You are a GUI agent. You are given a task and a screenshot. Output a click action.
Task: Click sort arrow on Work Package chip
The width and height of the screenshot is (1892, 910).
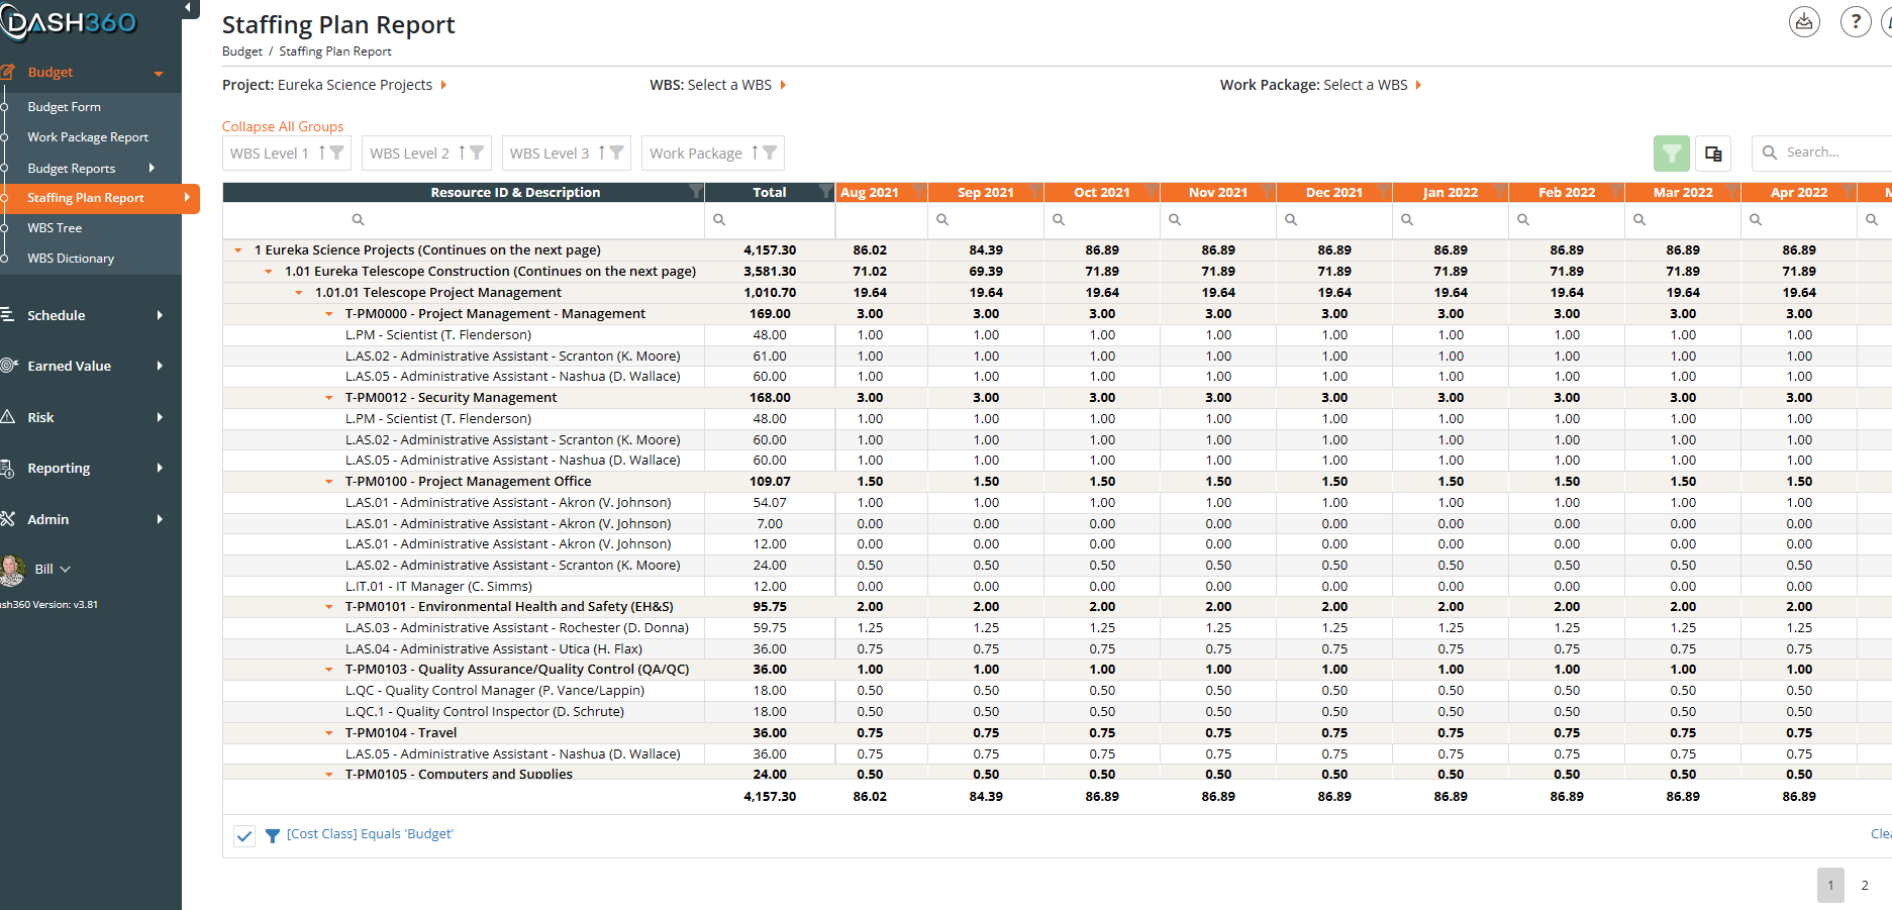click(x=755, y=153)
